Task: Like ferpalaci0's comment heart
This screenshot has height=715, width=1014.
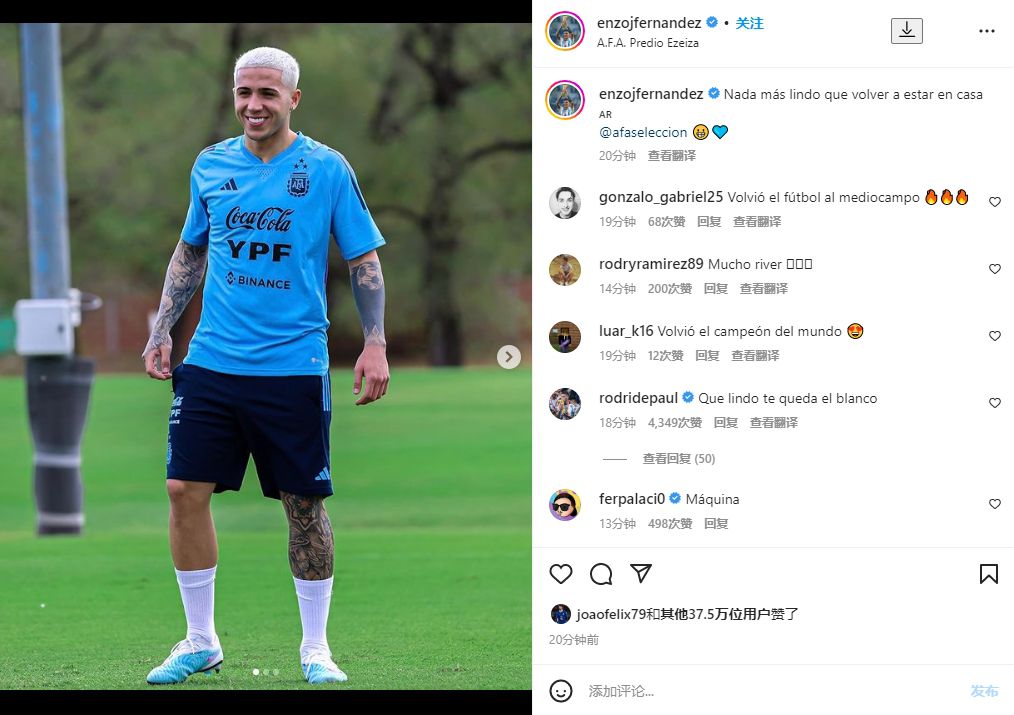Action: [995, 504]
